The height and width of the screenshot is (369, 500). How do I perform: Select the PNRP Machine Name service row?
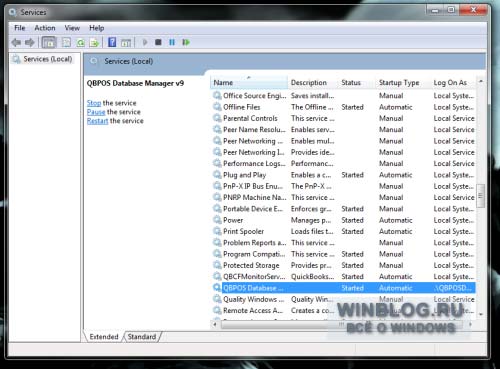(x=343, y=197)
